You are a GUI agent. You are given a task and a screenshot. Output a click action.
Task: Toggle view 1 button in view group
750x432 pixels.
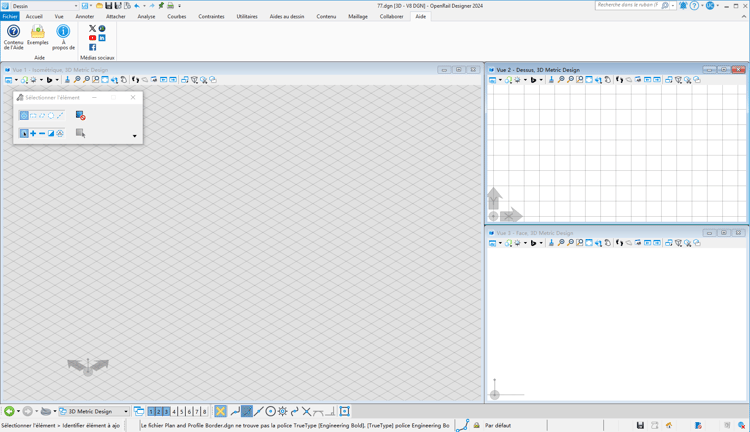coord(151,411)
